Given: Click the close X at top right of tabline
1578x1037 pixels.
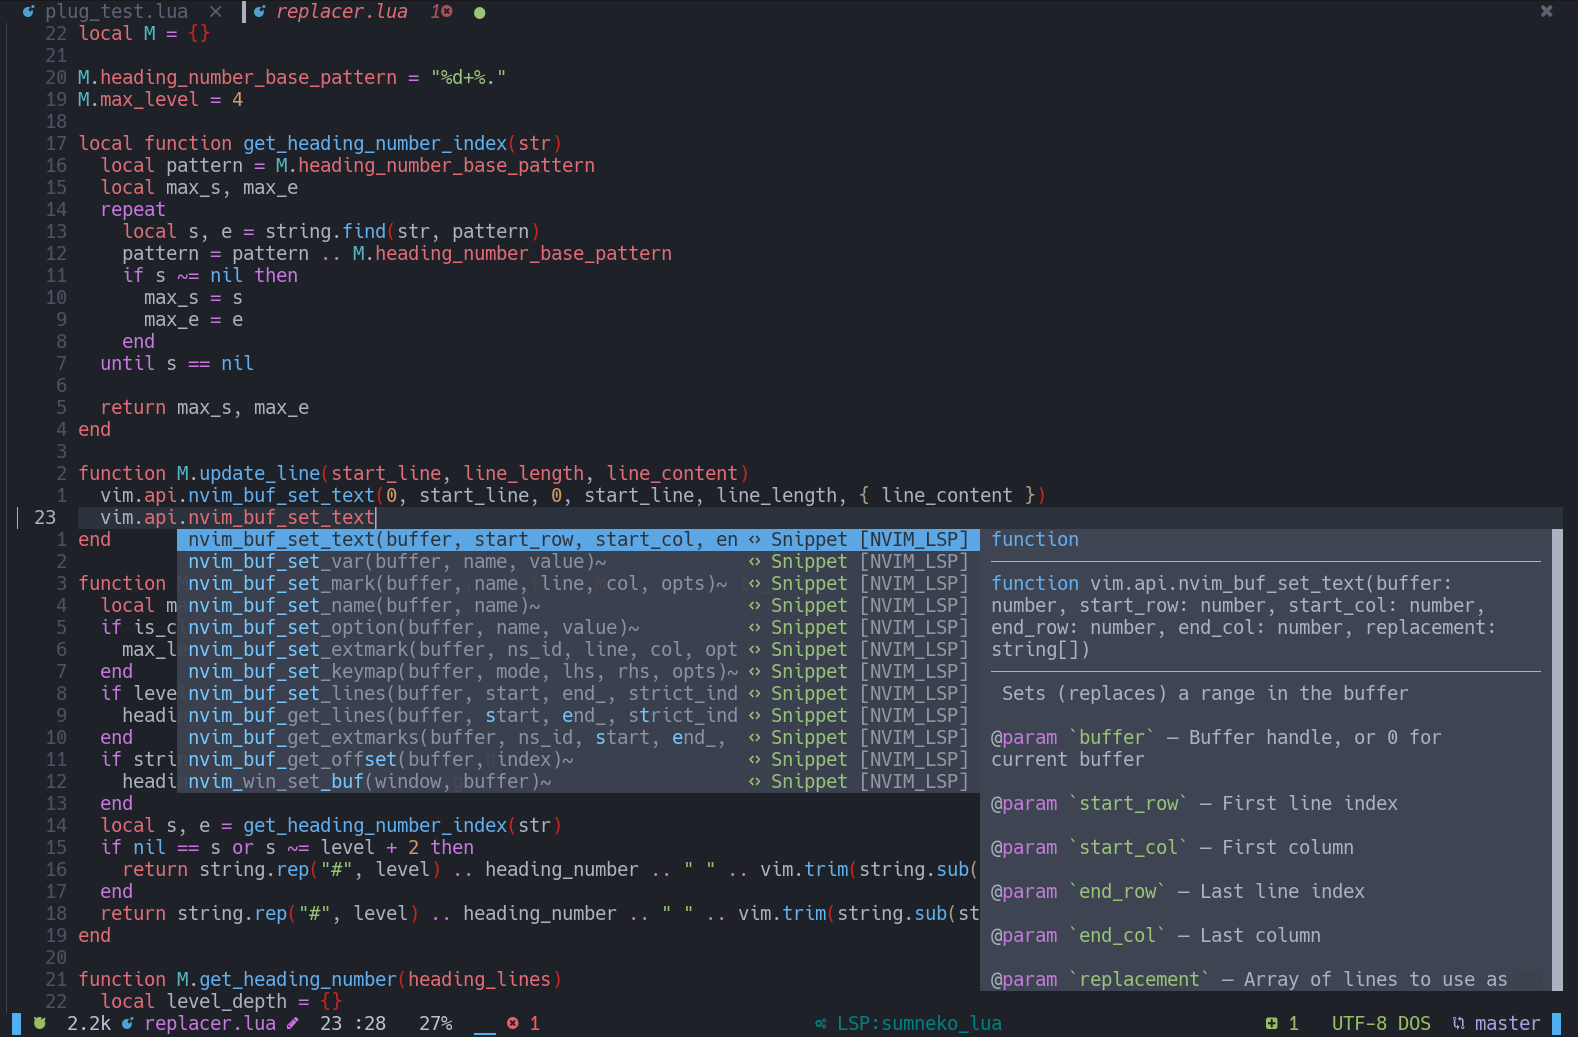Looking at the screenshot, I should [x=1546, y=11].
